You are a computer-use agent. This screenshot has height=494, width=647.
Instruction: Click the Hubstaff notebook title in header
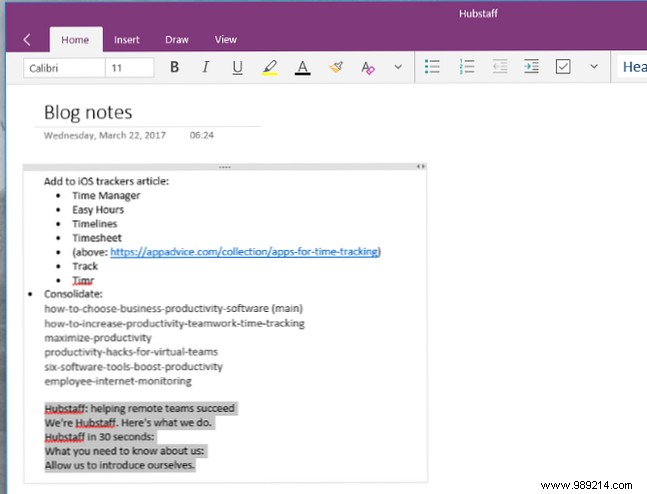coord(478,14)
